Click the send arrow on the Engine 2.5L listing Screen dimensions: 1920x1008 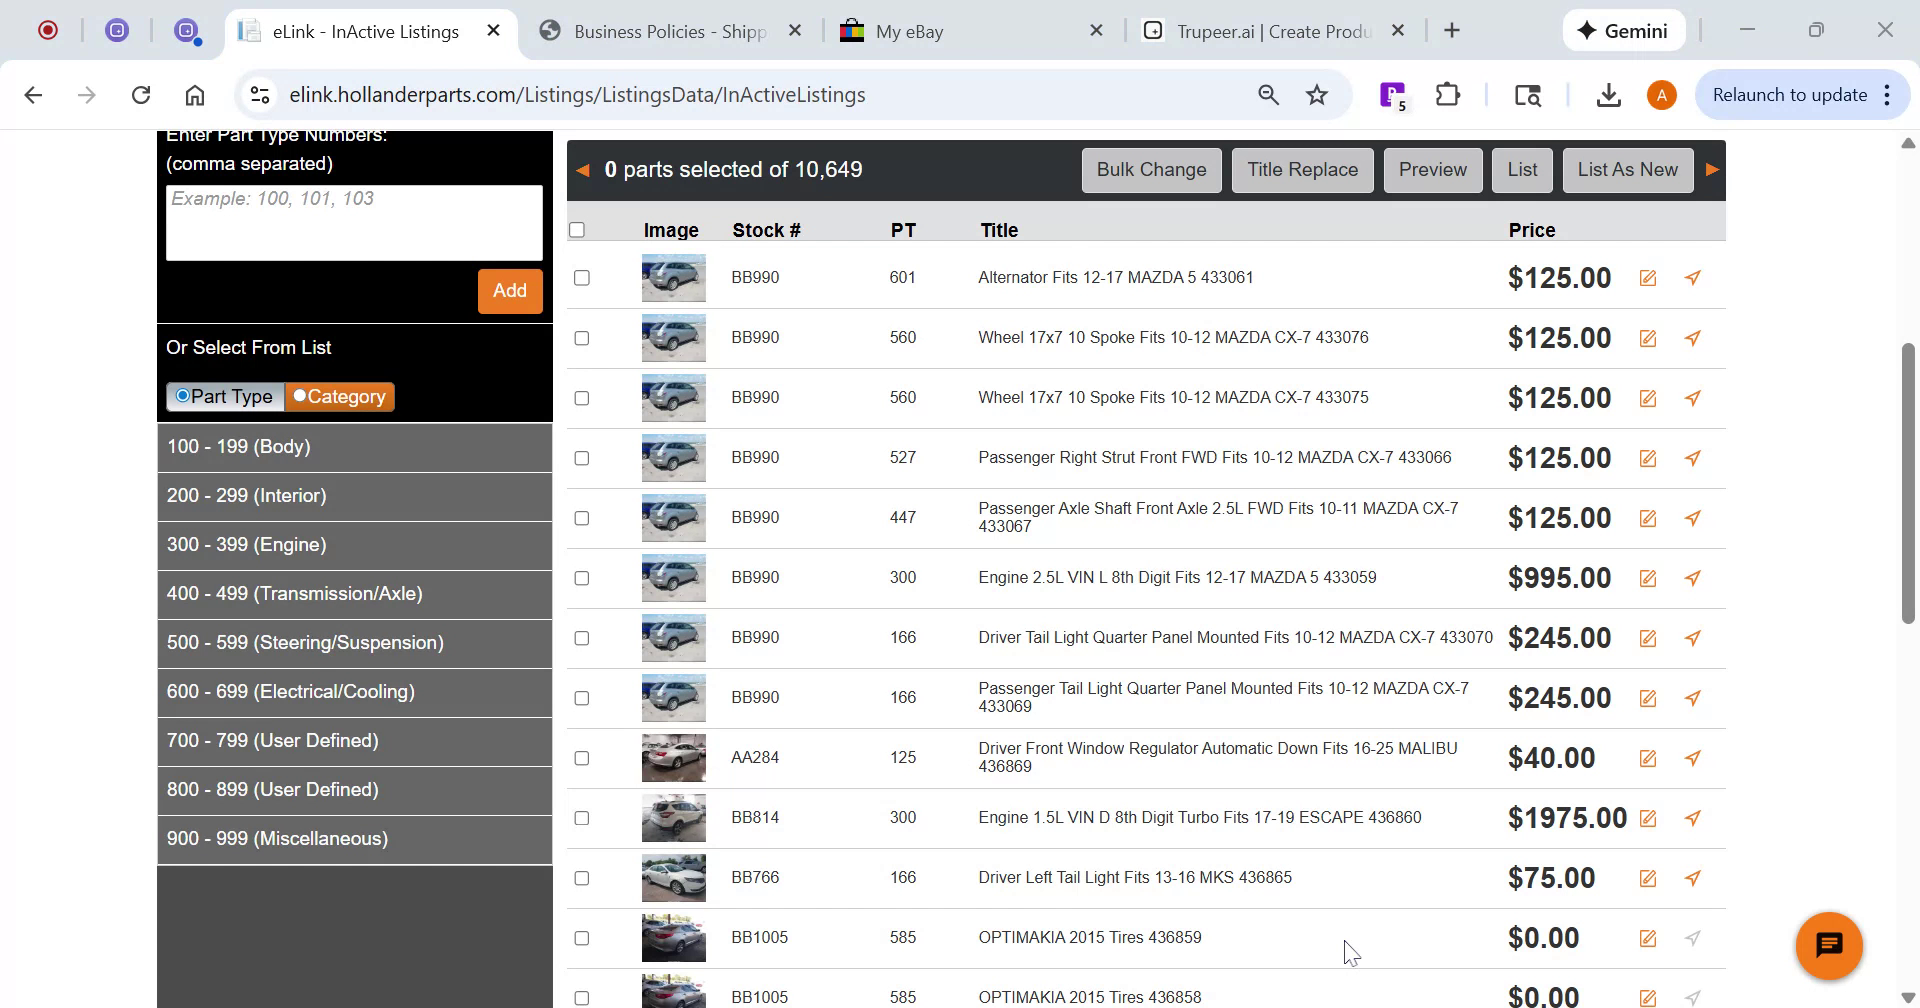1692,578
